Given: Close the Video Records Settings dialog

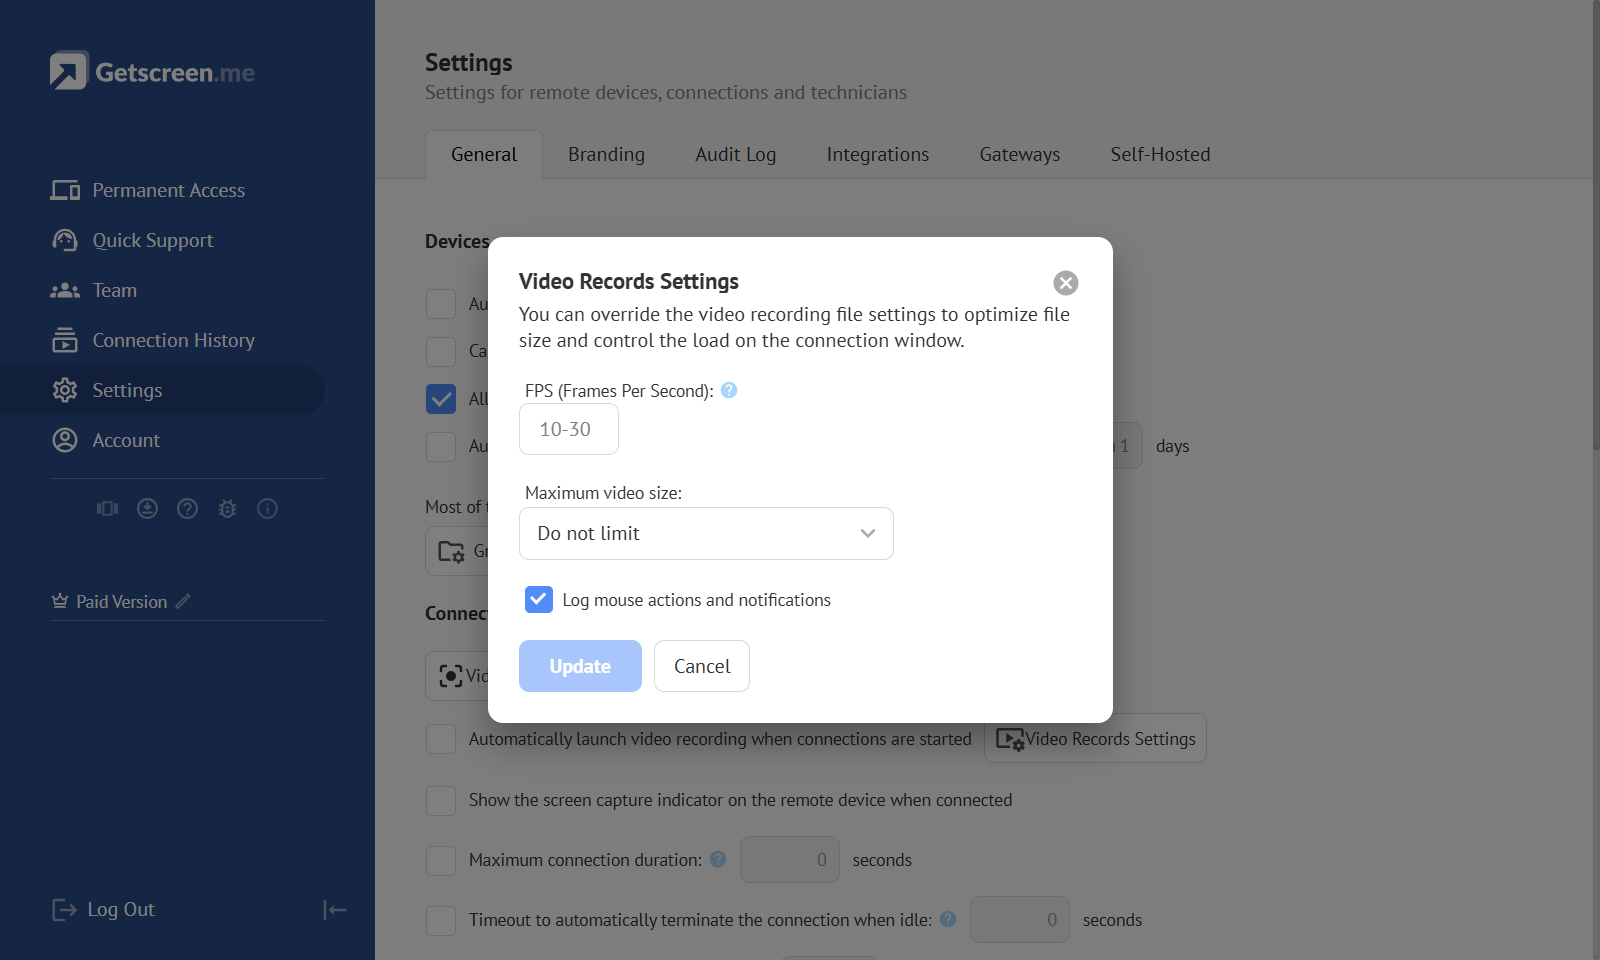Looking at the screenshot, I should 1065,283.
